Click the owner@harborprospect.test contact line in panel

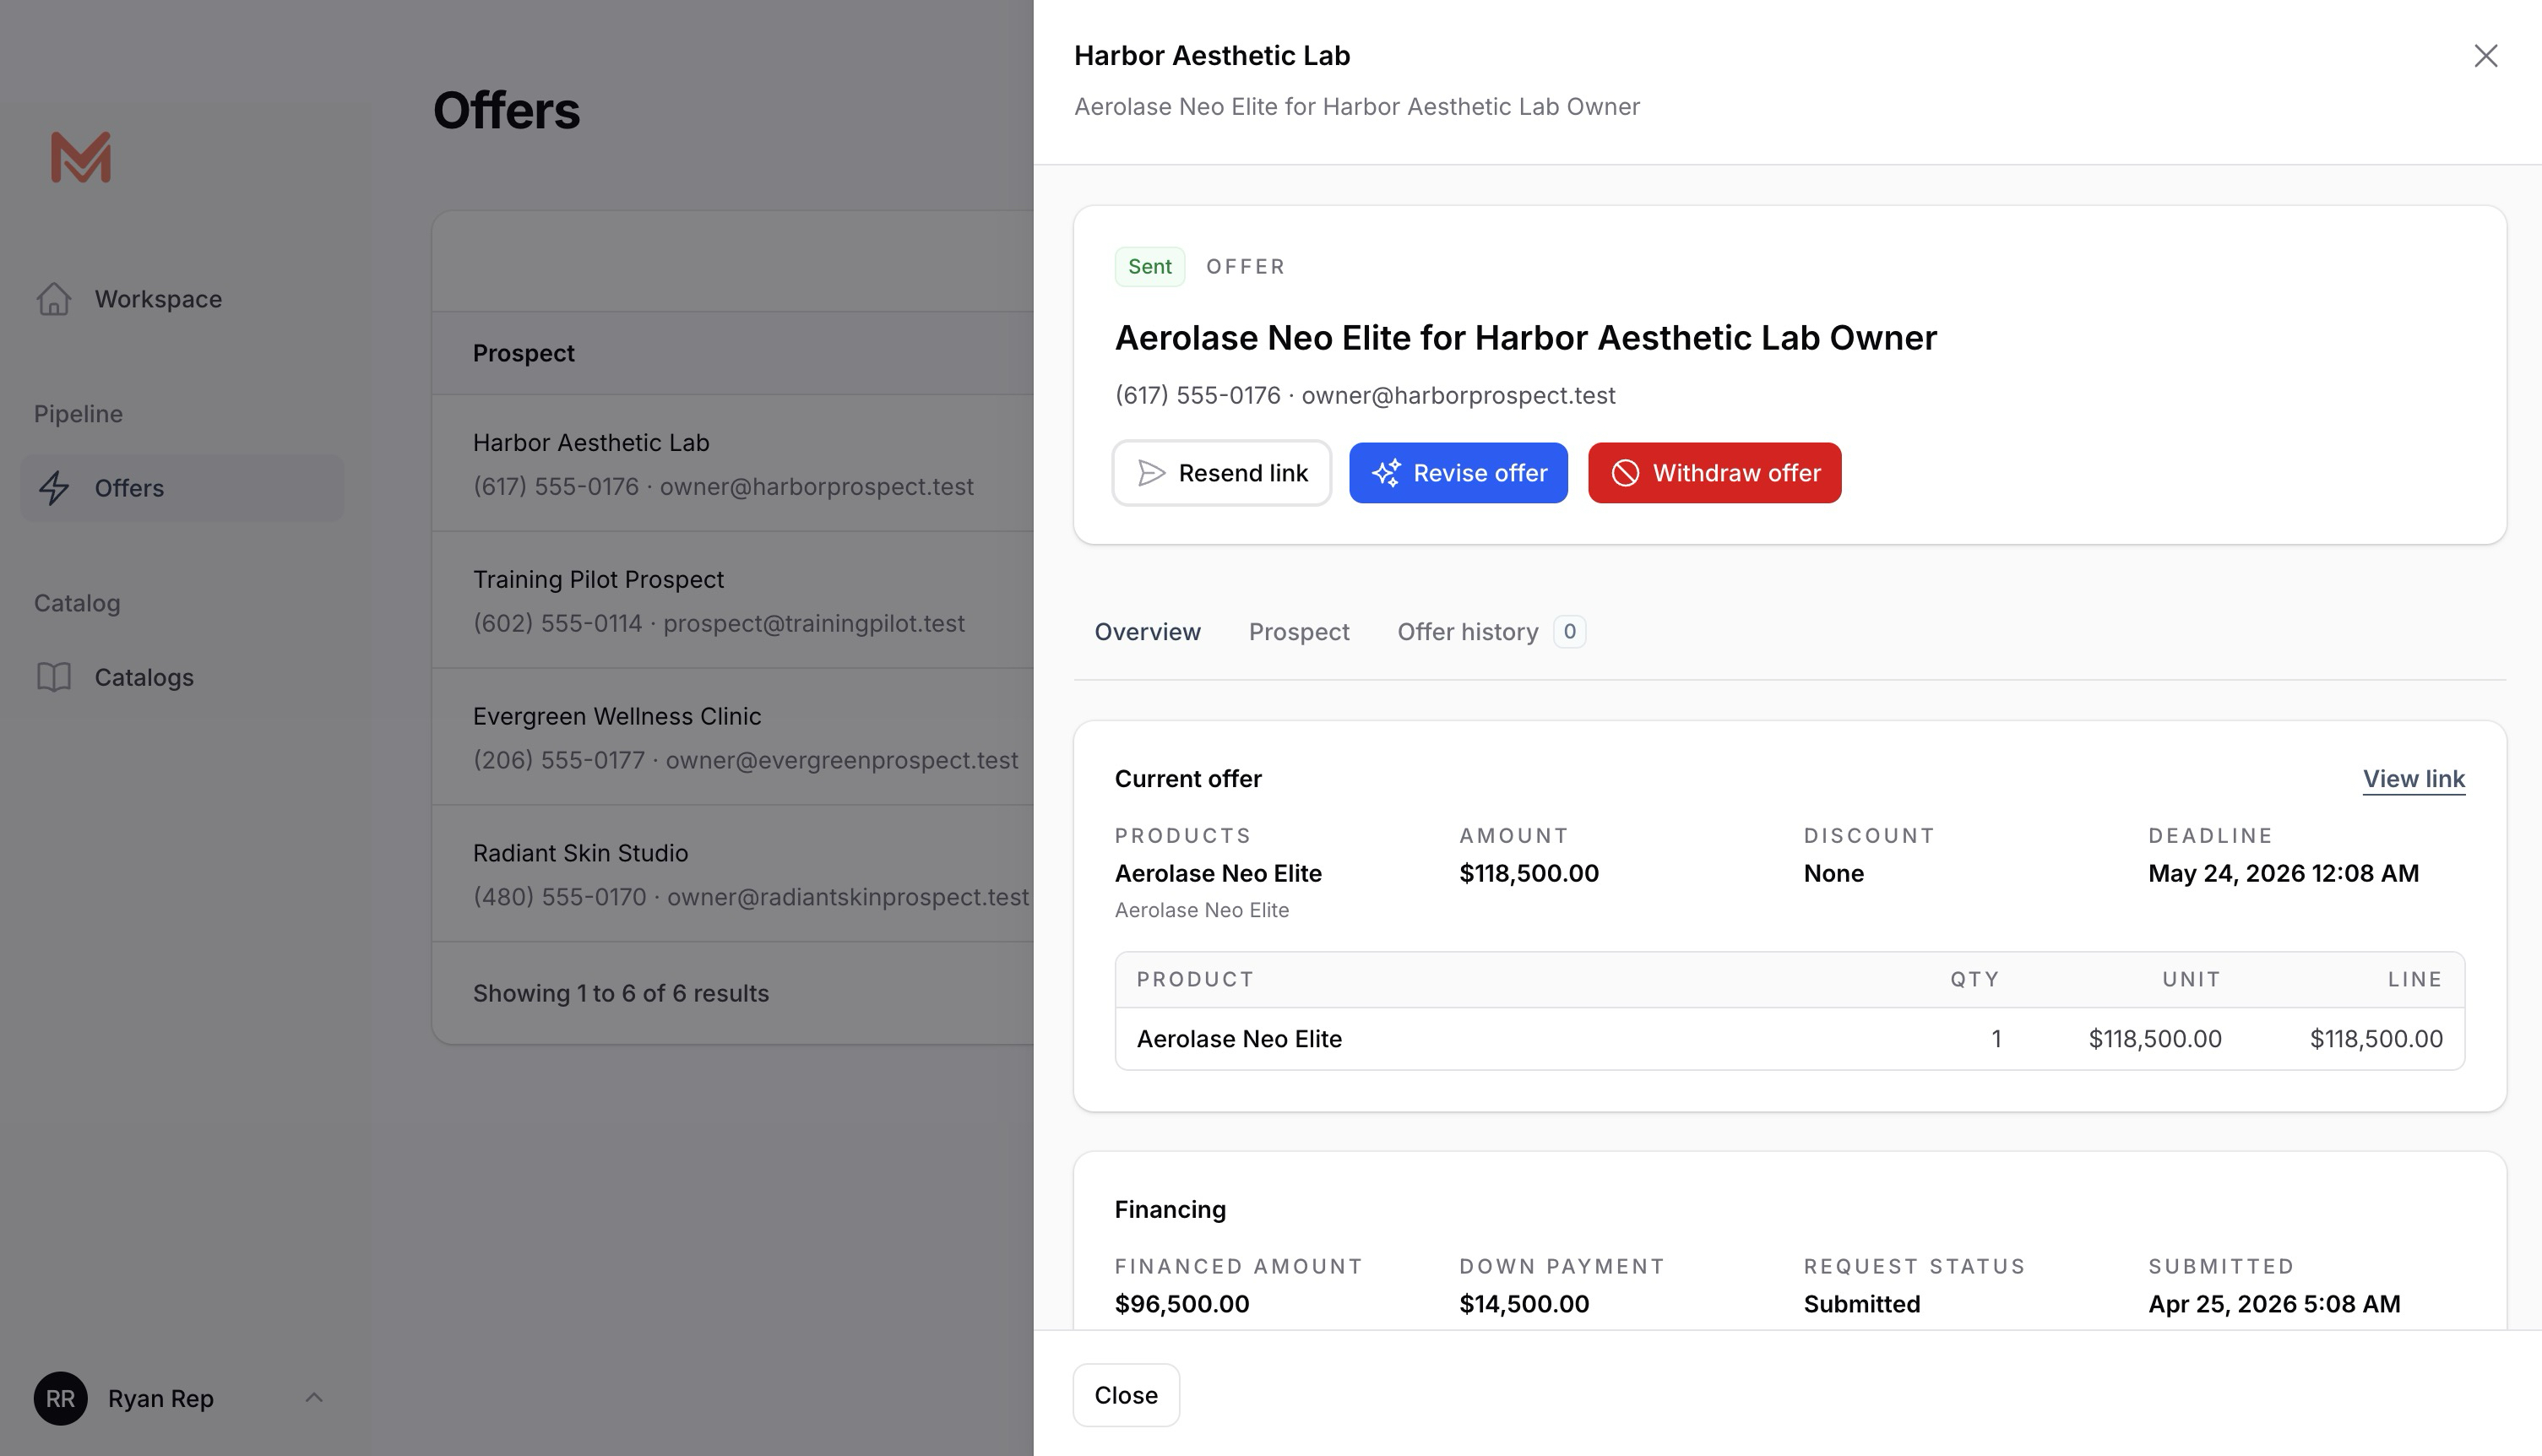point(1365,396)
